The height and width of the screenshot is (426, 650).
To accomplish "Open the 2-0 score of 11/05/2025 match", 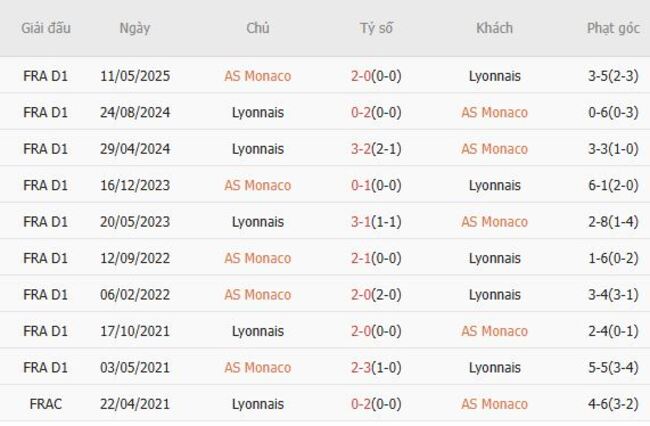I will coord(364,76).
